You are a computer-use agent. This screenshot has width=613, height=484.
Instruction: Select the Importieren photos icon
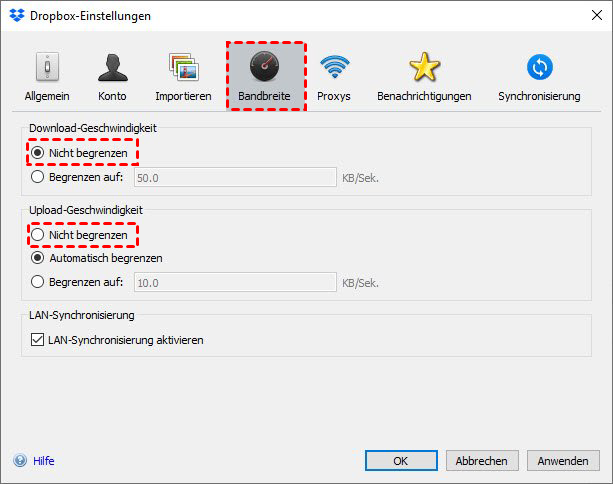(x=184, y=67)
